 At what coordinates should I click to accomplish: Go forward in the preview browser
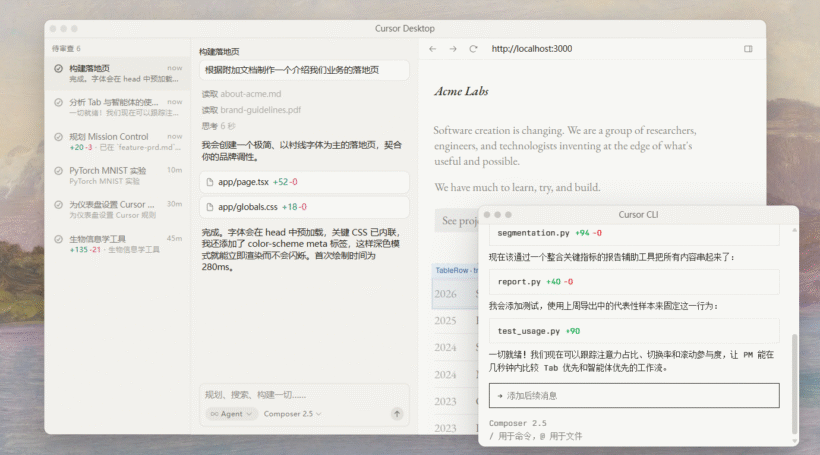(453, 49)
